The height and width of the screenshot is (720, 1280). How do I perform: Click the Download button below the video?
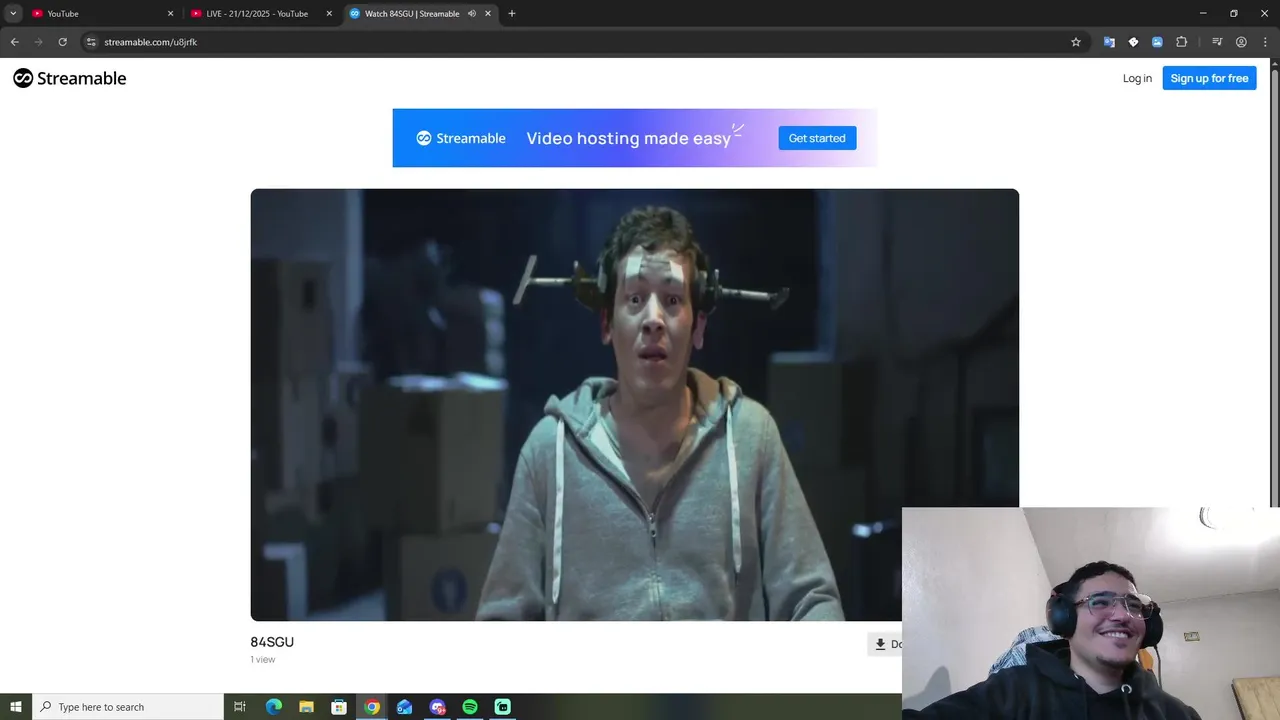(885, 644)
